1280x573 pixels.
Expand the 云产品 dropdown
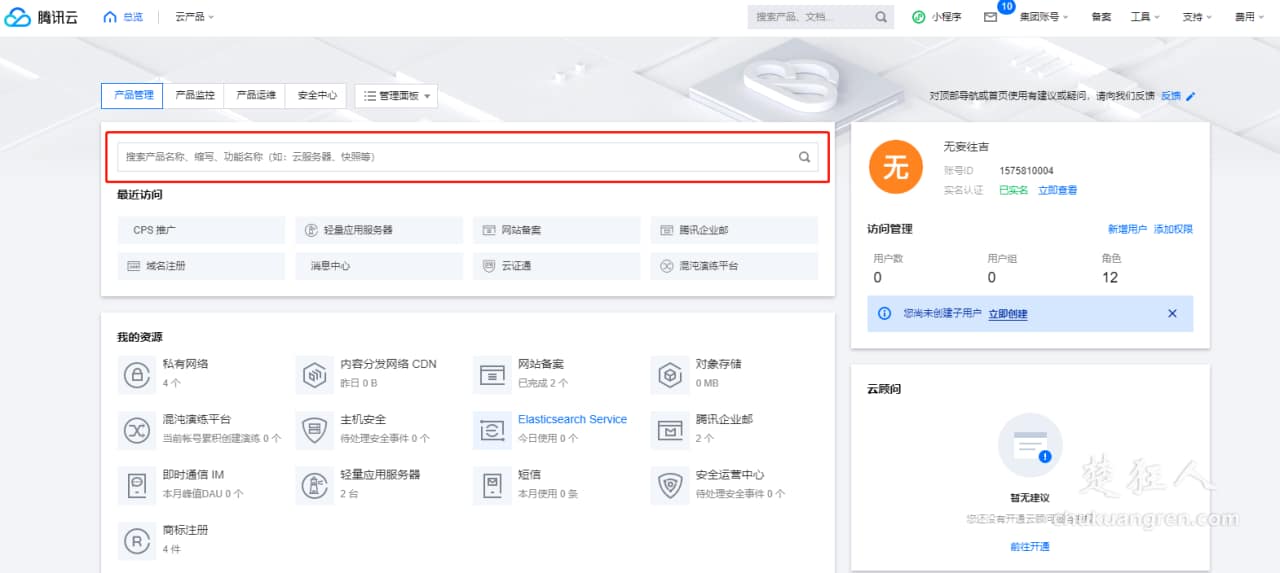194,17
